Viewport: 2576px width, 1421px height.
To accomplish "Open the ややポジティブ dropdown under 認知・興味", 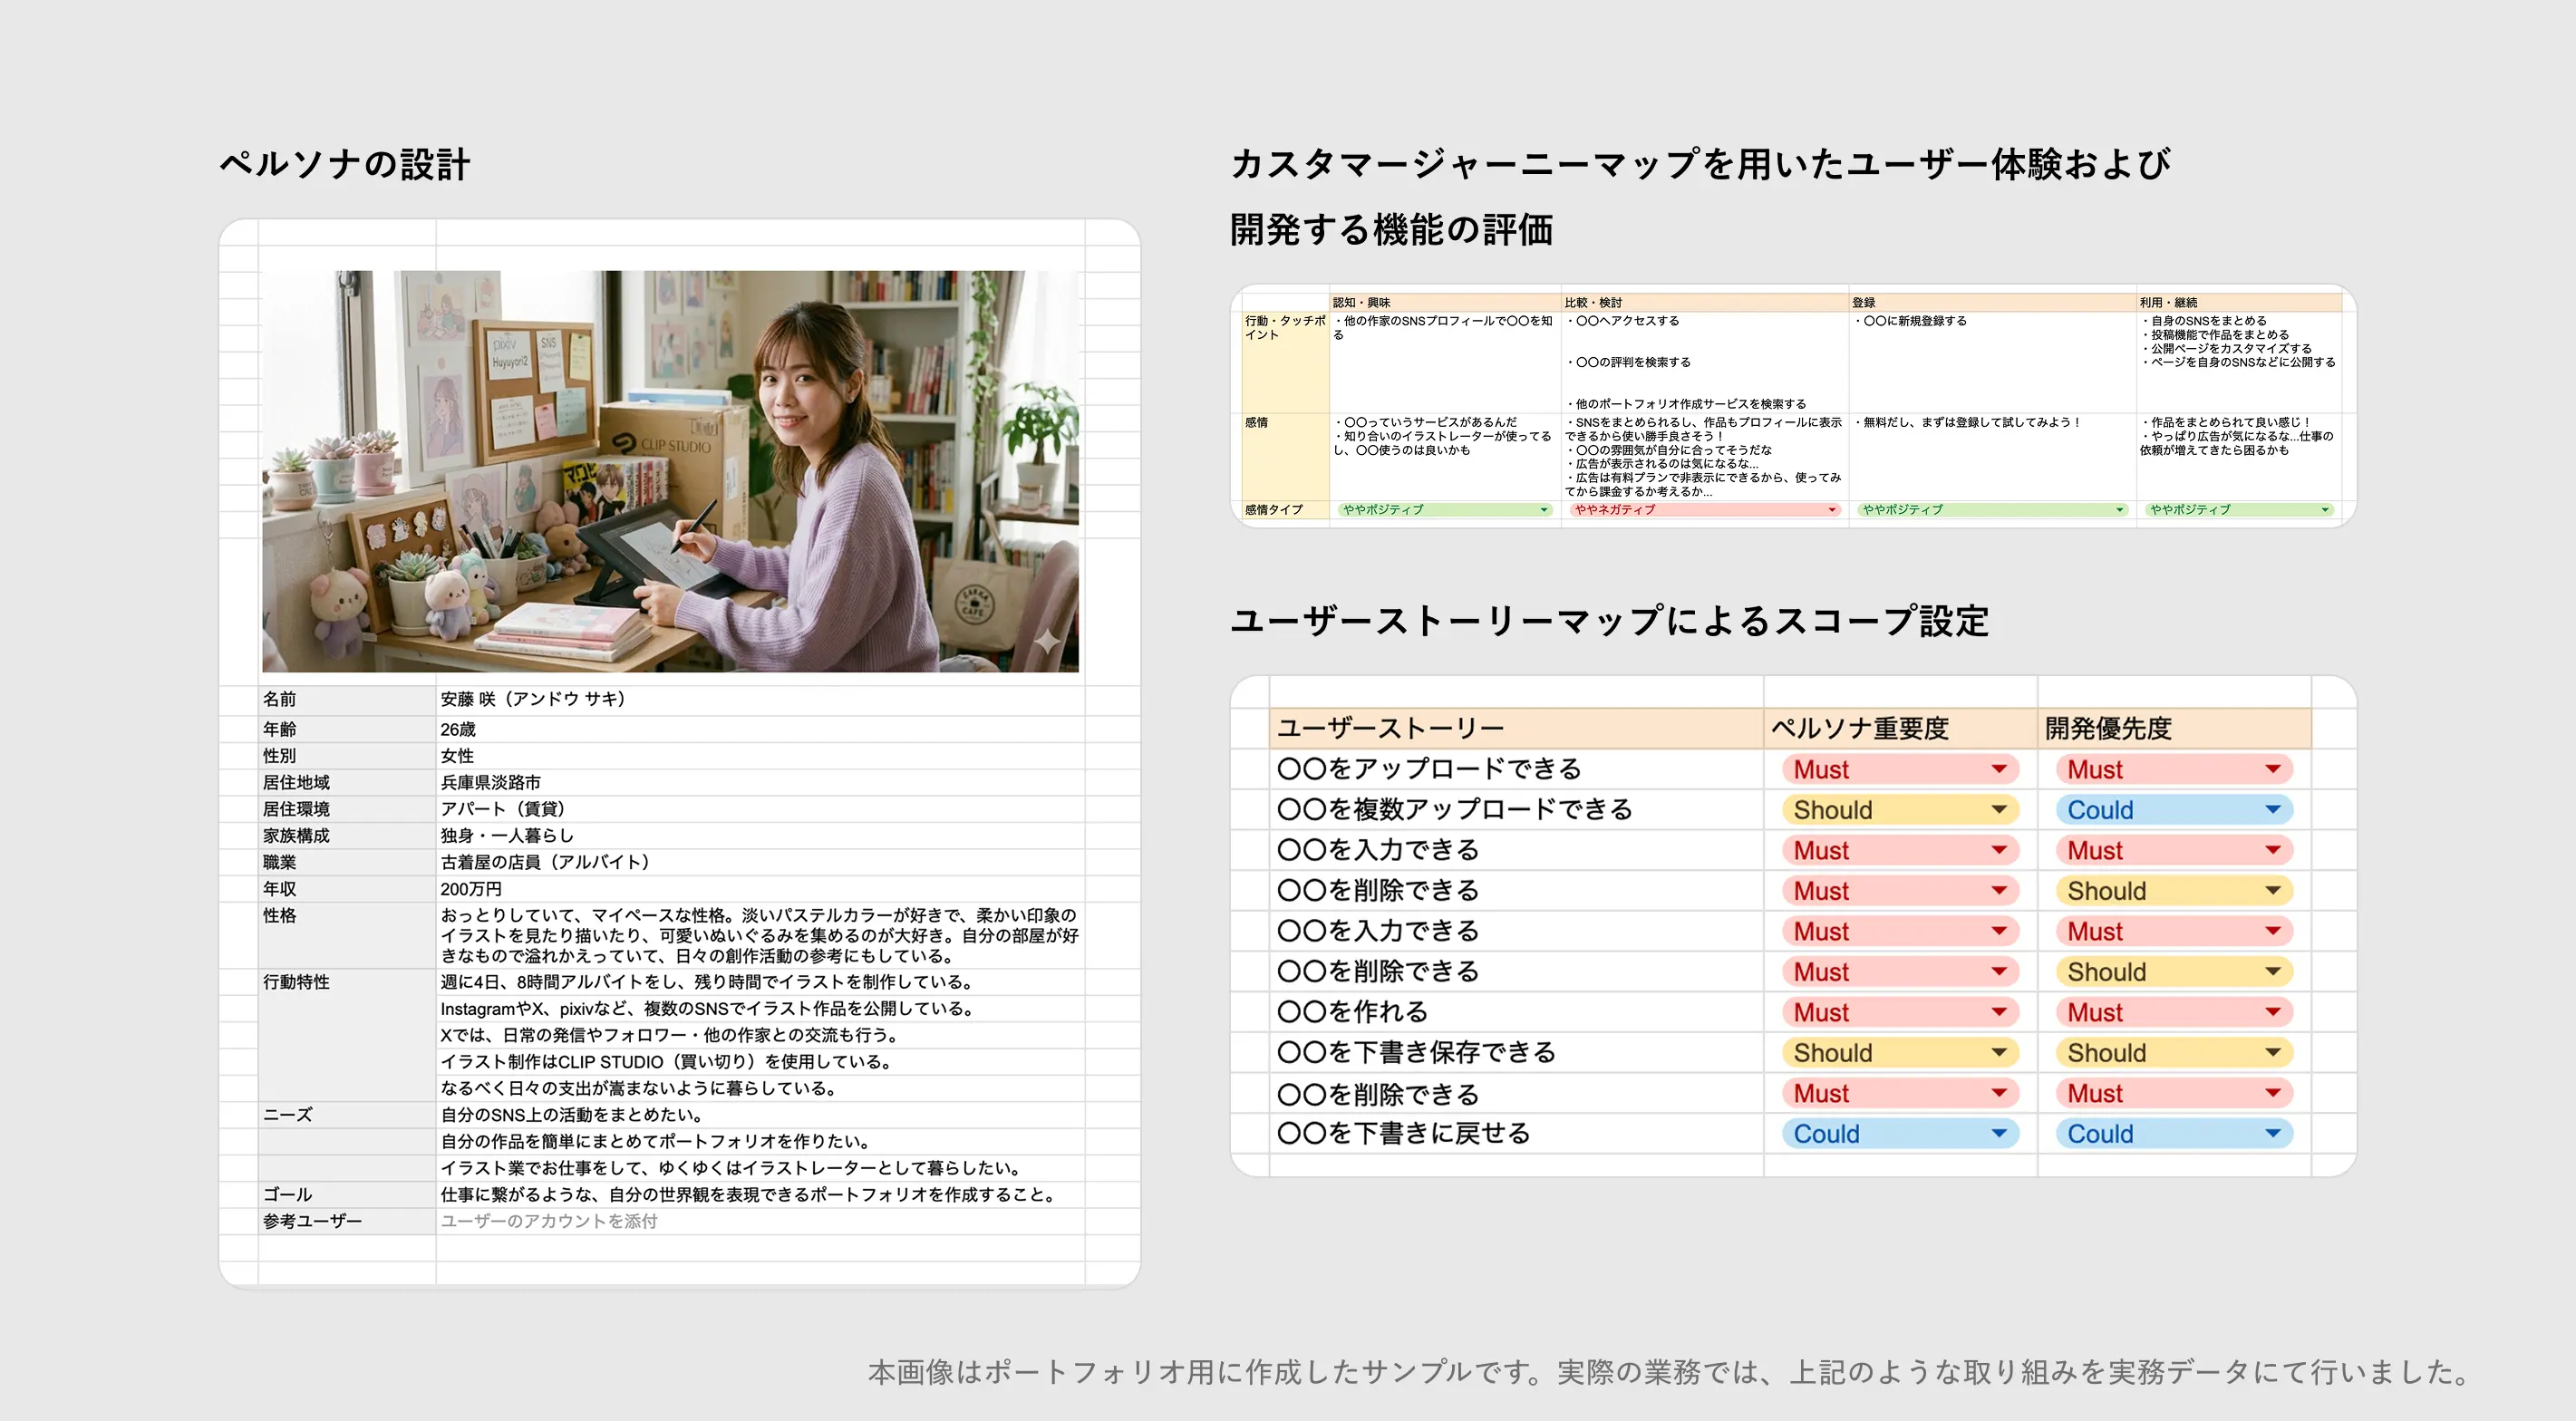I will tap(1445, 510).
